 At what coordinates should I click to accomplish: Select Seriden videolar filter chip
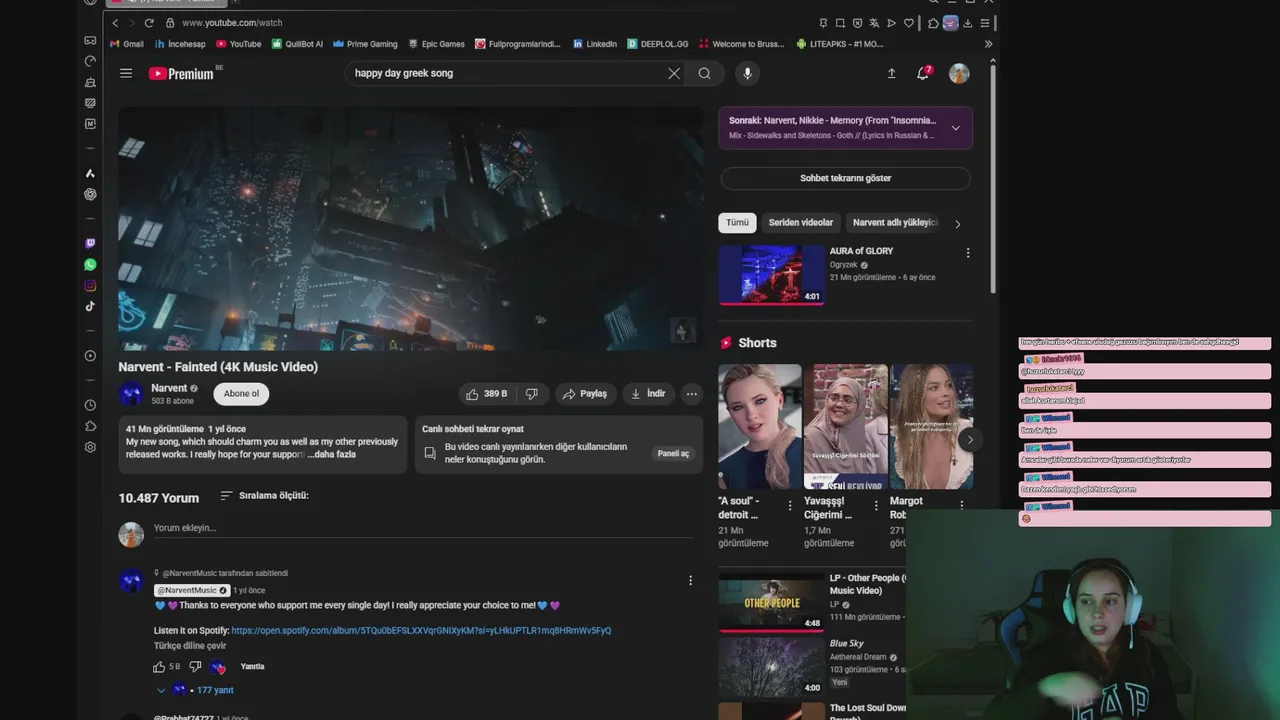coord(801,223)
